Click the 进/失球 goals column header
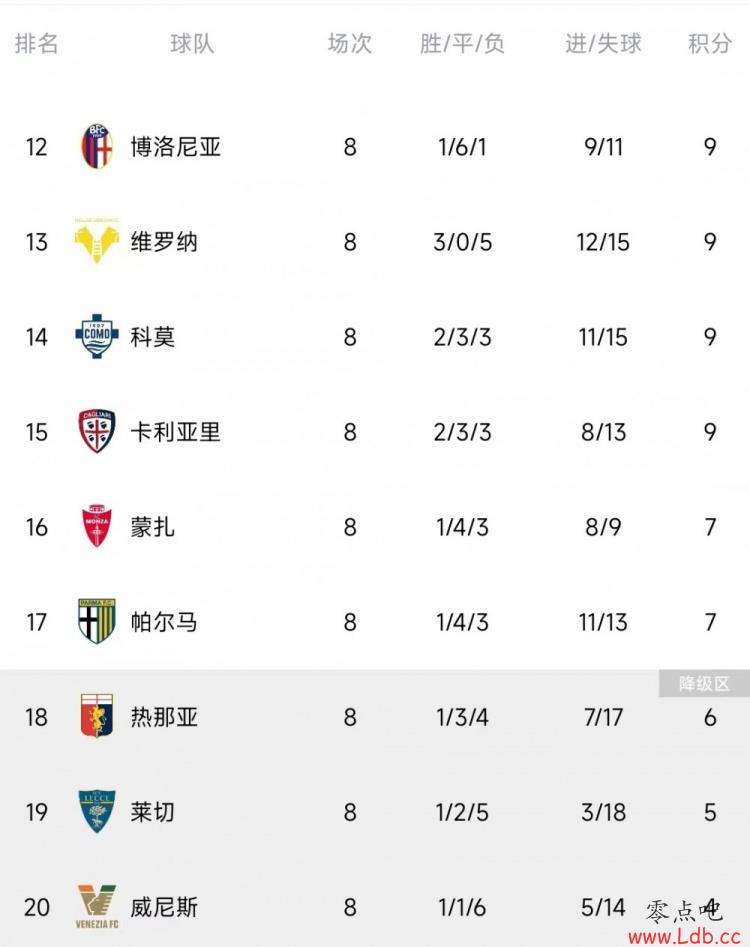 [603, 44]
